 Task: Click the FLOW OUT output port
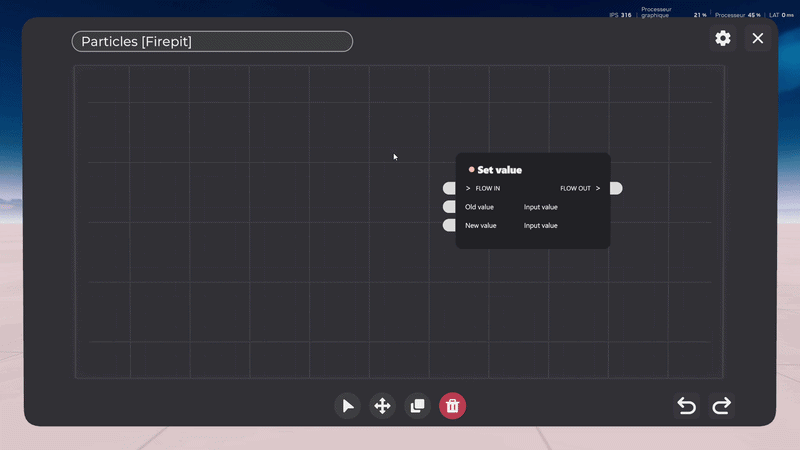point(616,188)
